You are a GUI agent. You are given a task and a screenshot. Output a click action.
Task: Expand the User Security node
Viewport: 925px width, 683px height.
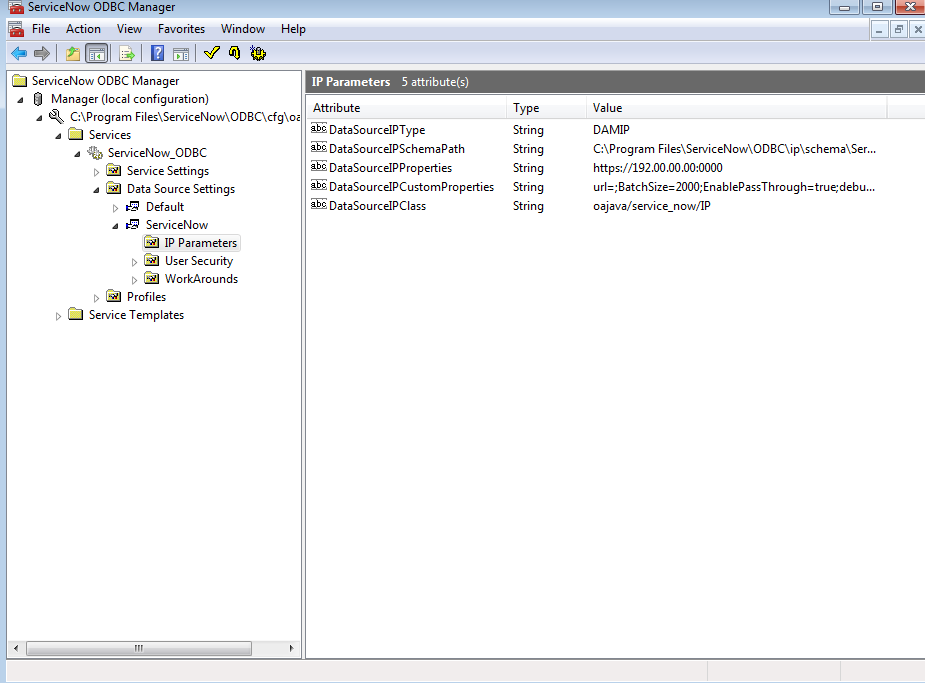(135, 262)
